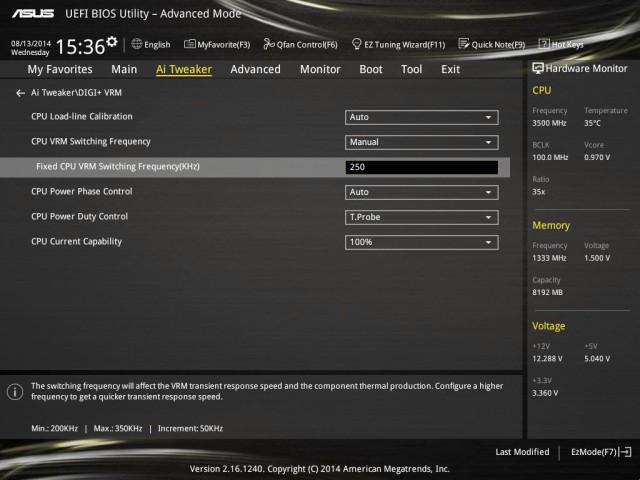Viewport: 640px width, 480px height.
Task: Select CPU Power Phase Control label
Action: tap(82, 191)
